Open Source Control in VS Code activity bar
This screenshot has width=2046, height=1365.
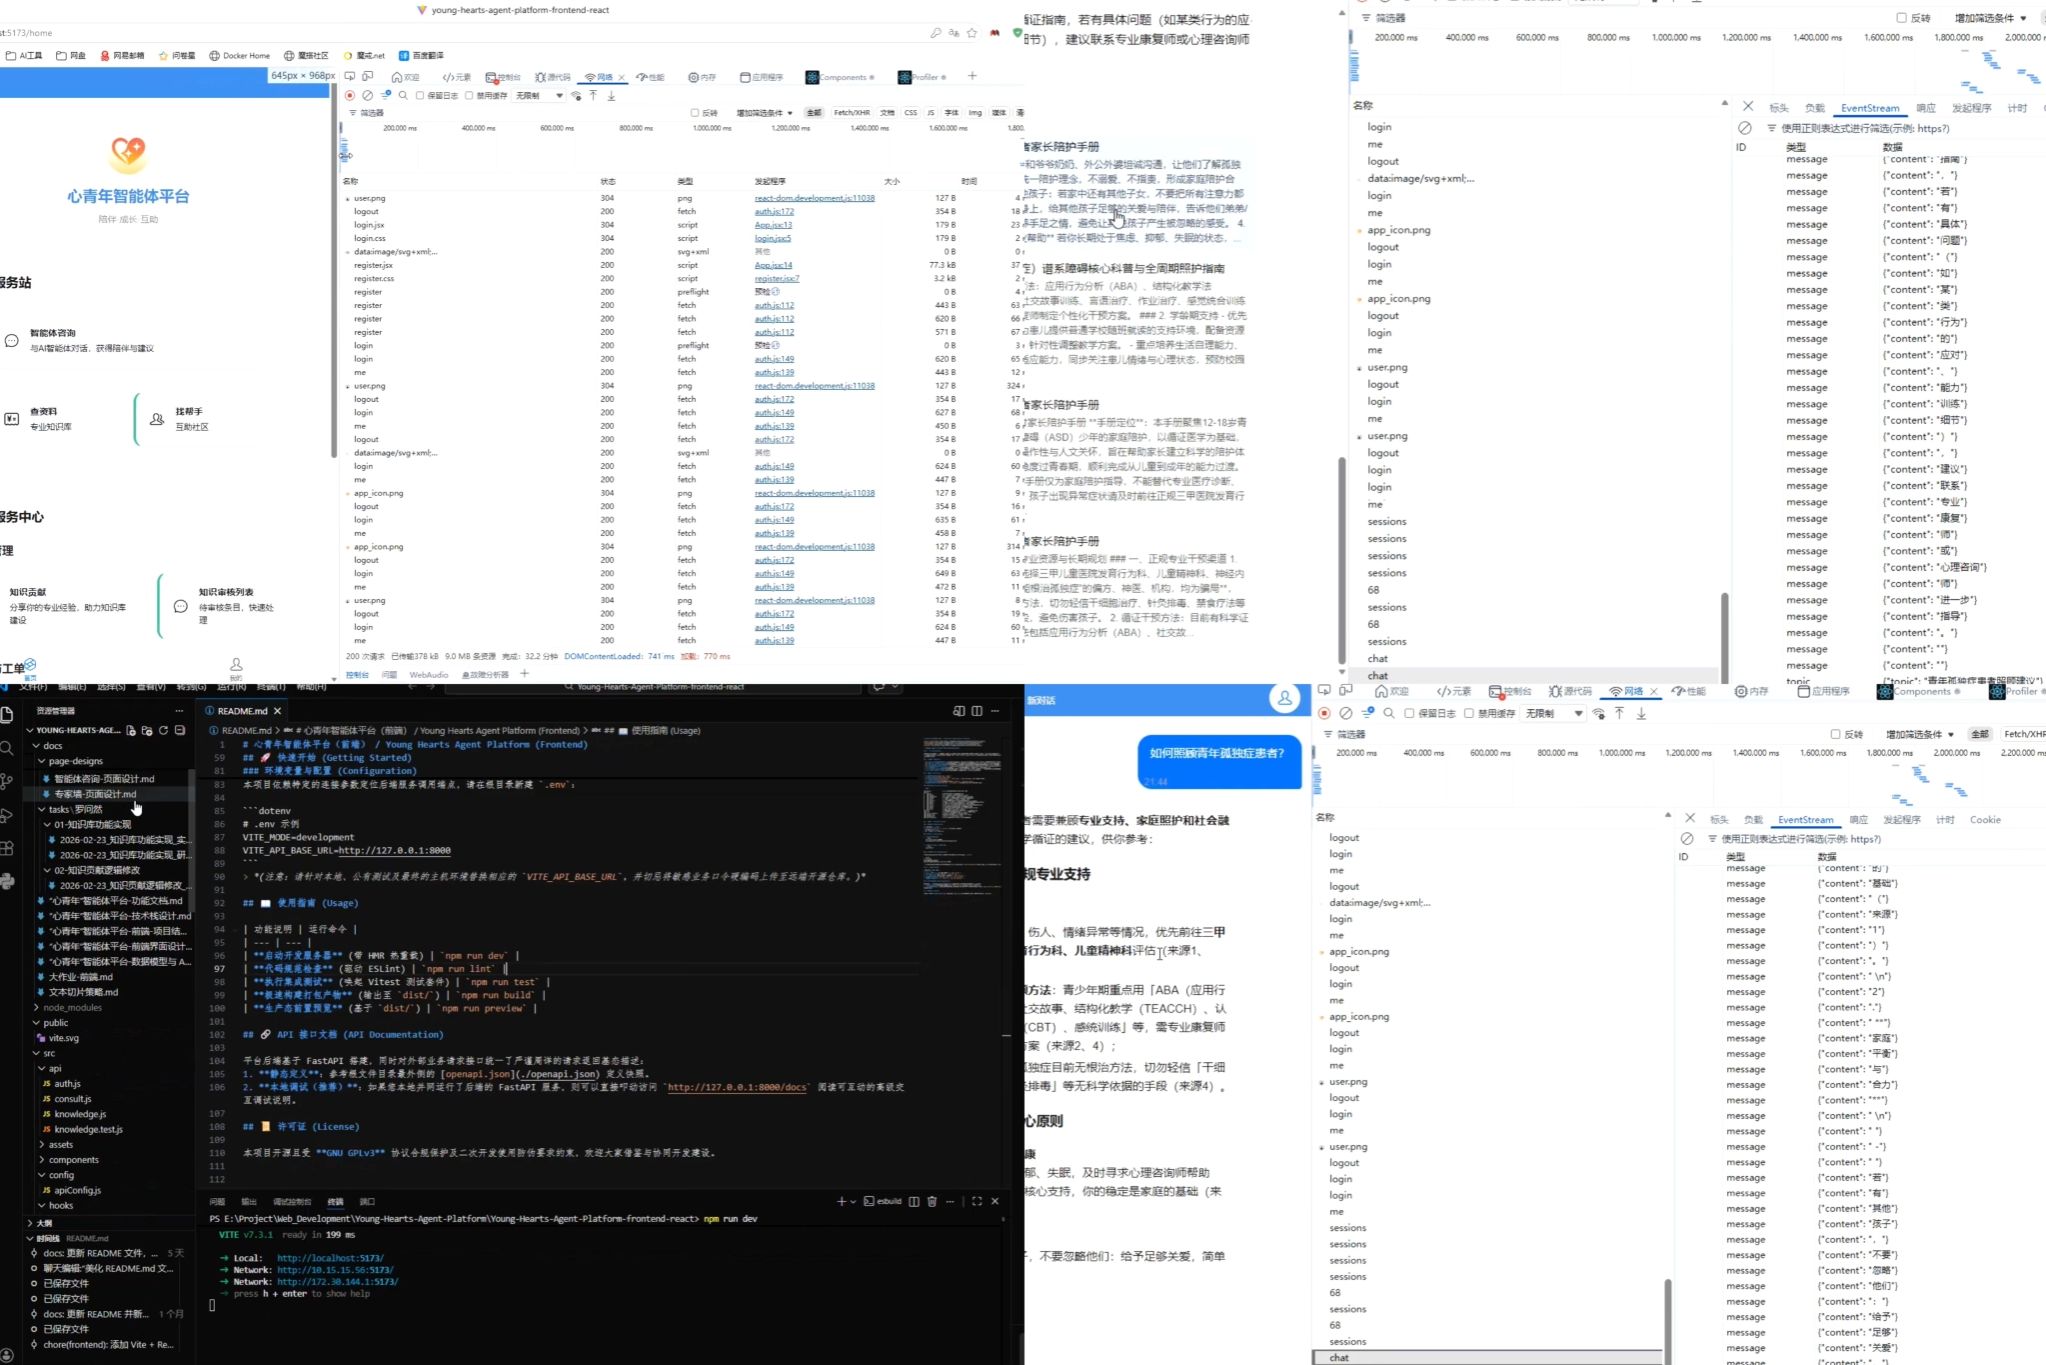[7, 781]
